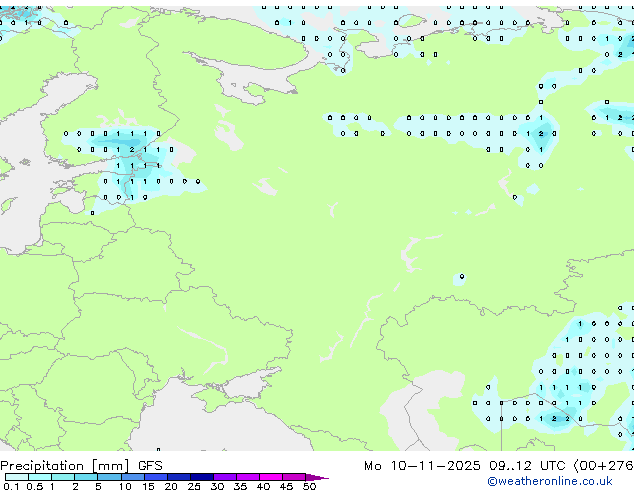Click the purple arrow above 50 mm
Screen dimensions: 634x490
317,477
